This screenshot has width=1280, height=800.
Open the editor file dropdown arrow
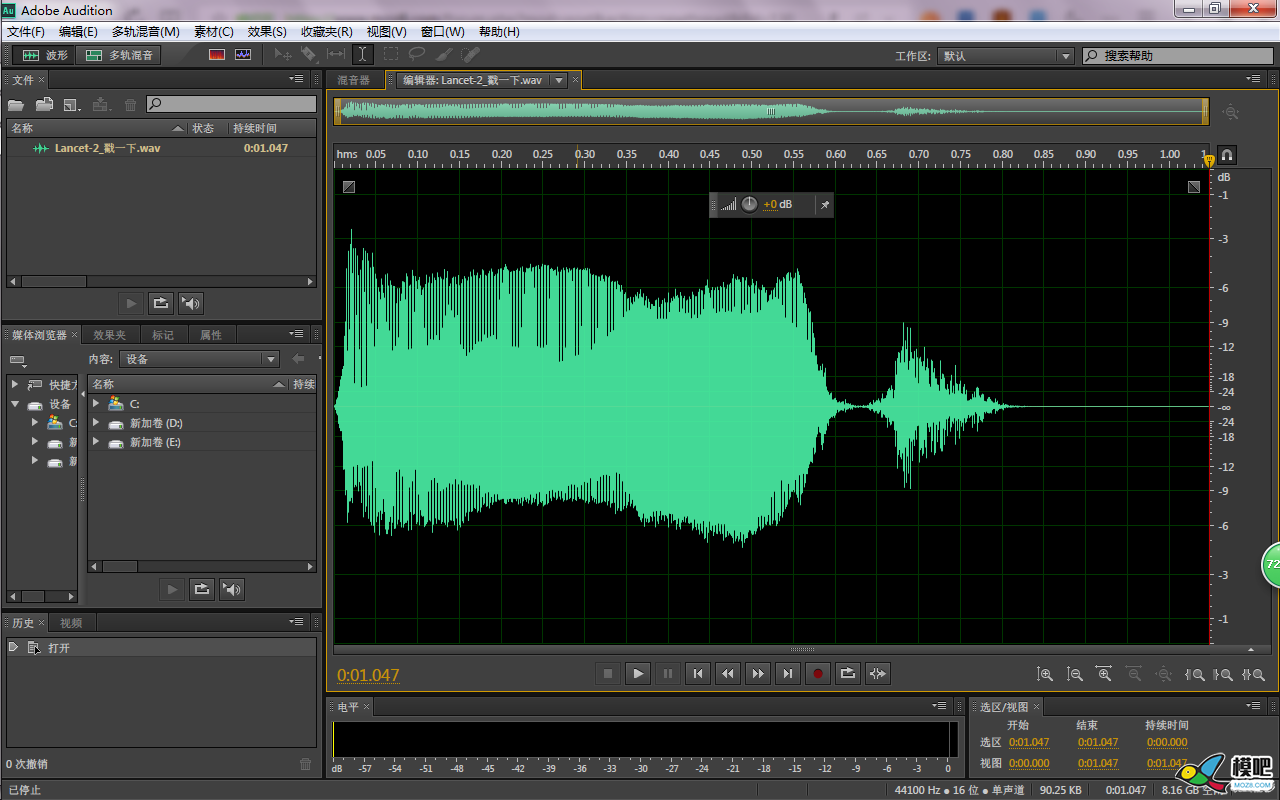559,80
